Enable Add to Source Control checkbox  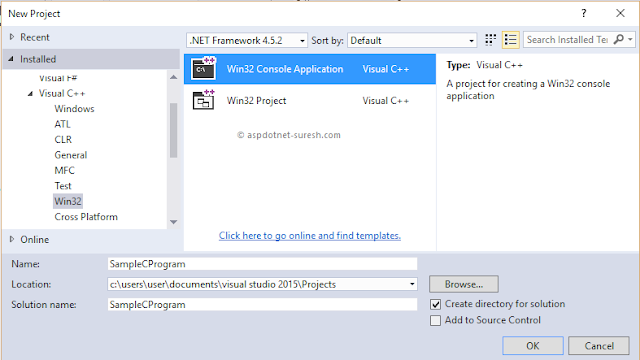436,320
